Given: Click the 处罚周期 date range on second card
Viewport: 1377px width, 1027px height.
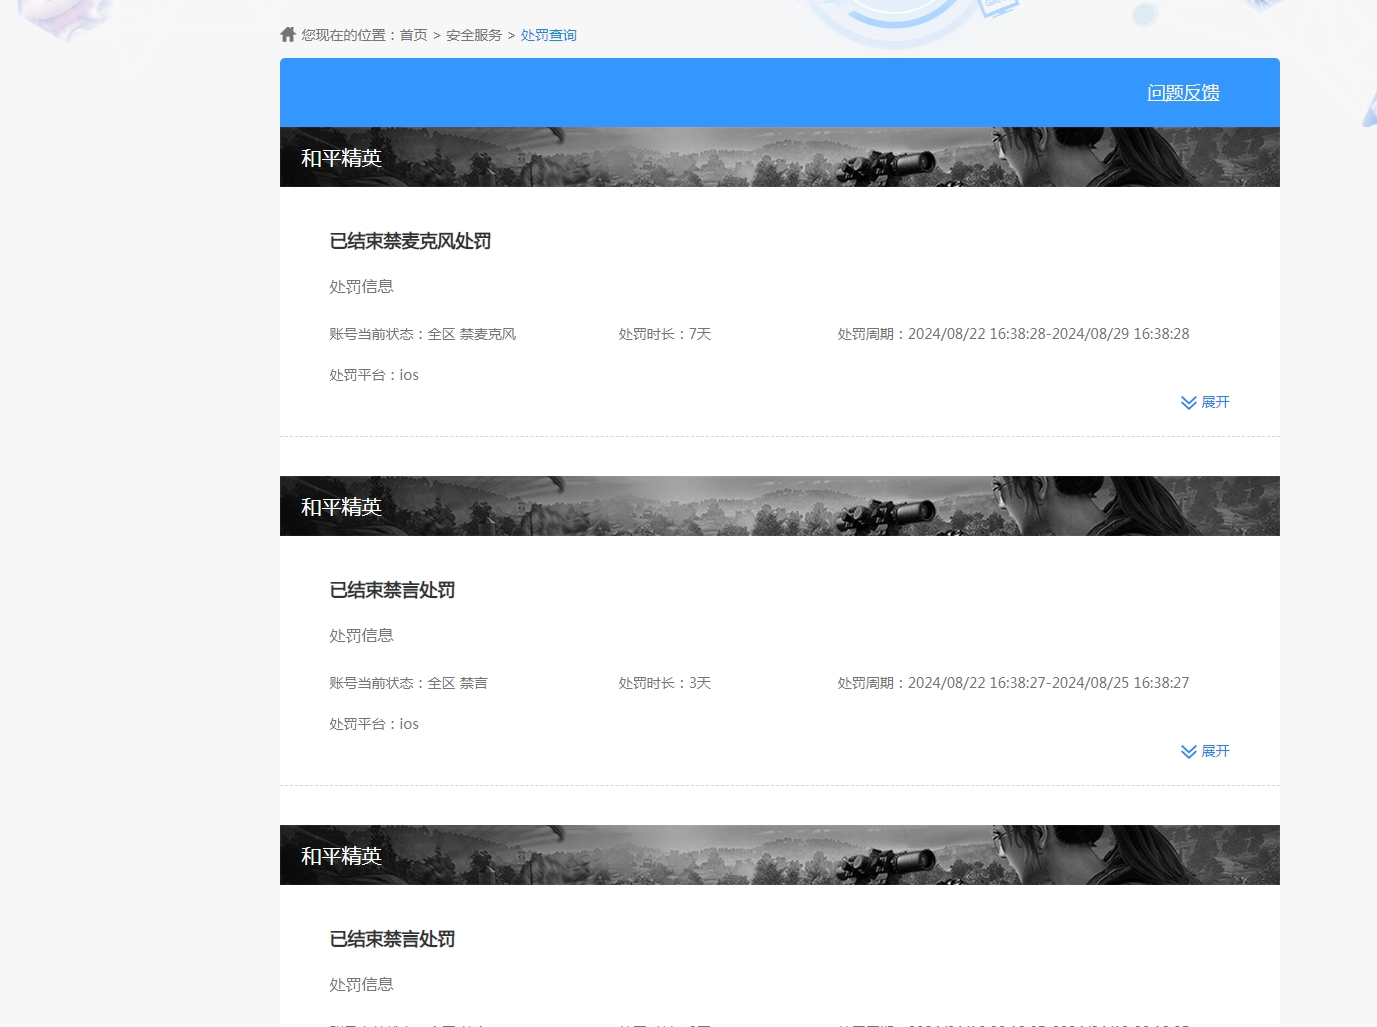Looking at the screenshot, I should pyautogui.click(x=1012, y=682).
